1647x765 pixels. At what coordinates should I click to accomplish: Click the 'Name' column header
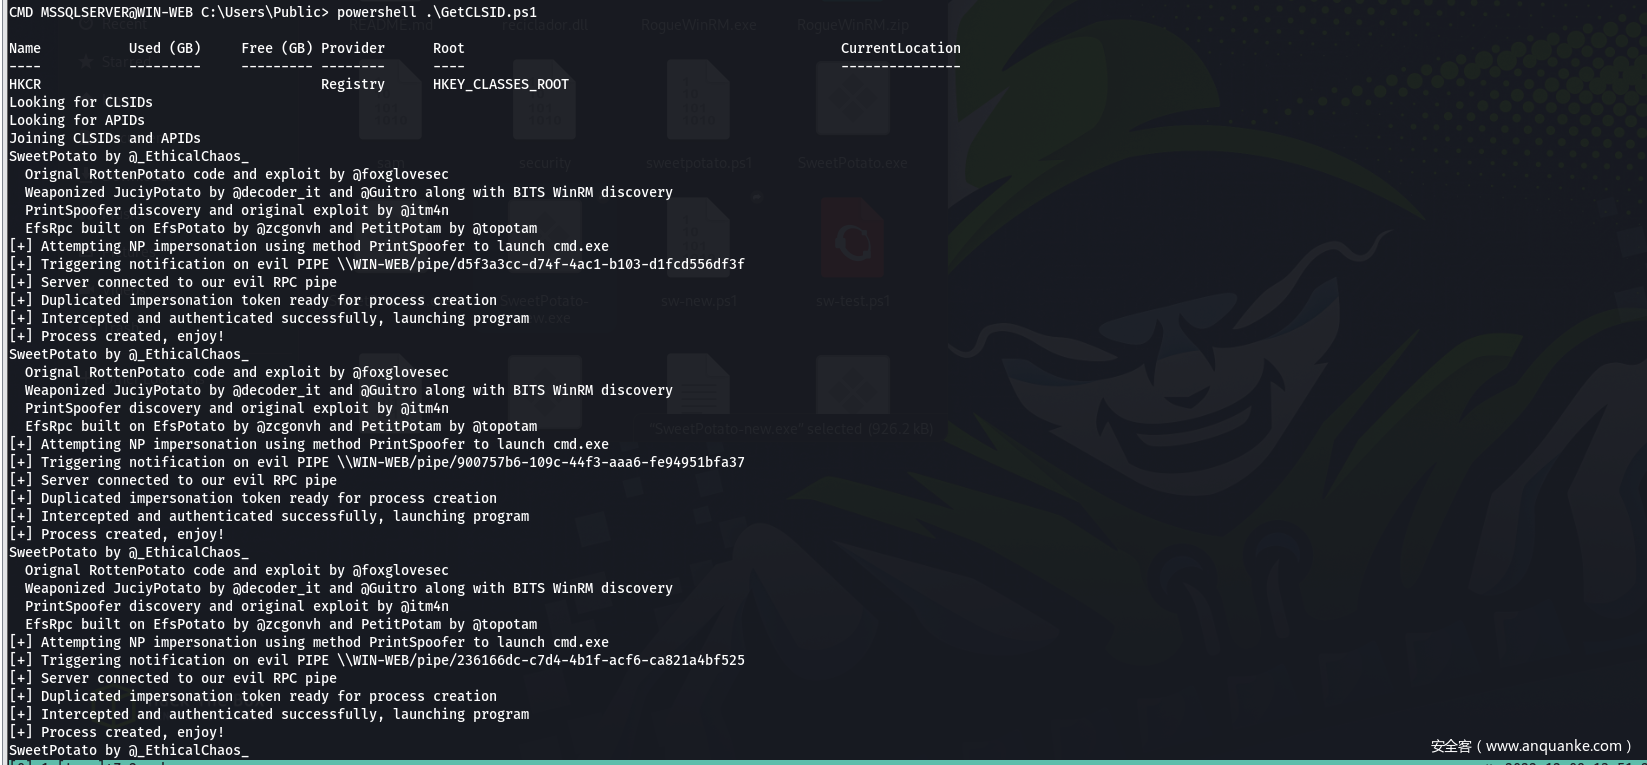(25, 48)
